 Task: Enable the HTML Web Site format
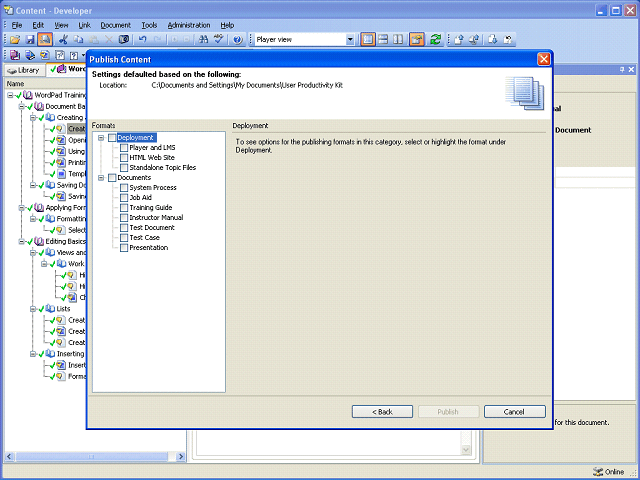tap(124, 158)
